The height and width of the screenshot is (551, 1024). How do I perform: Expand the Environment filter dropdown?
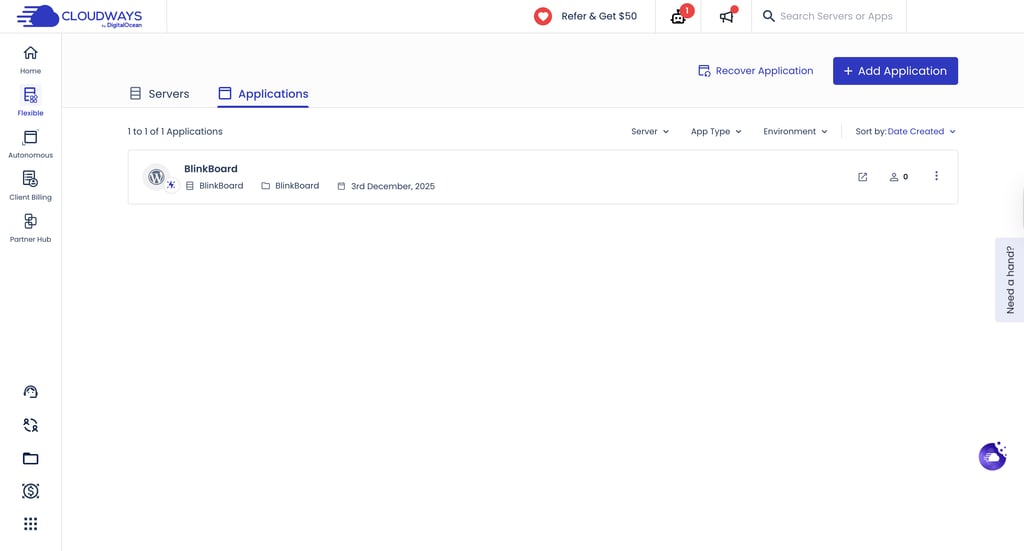(x=795, y=131)
